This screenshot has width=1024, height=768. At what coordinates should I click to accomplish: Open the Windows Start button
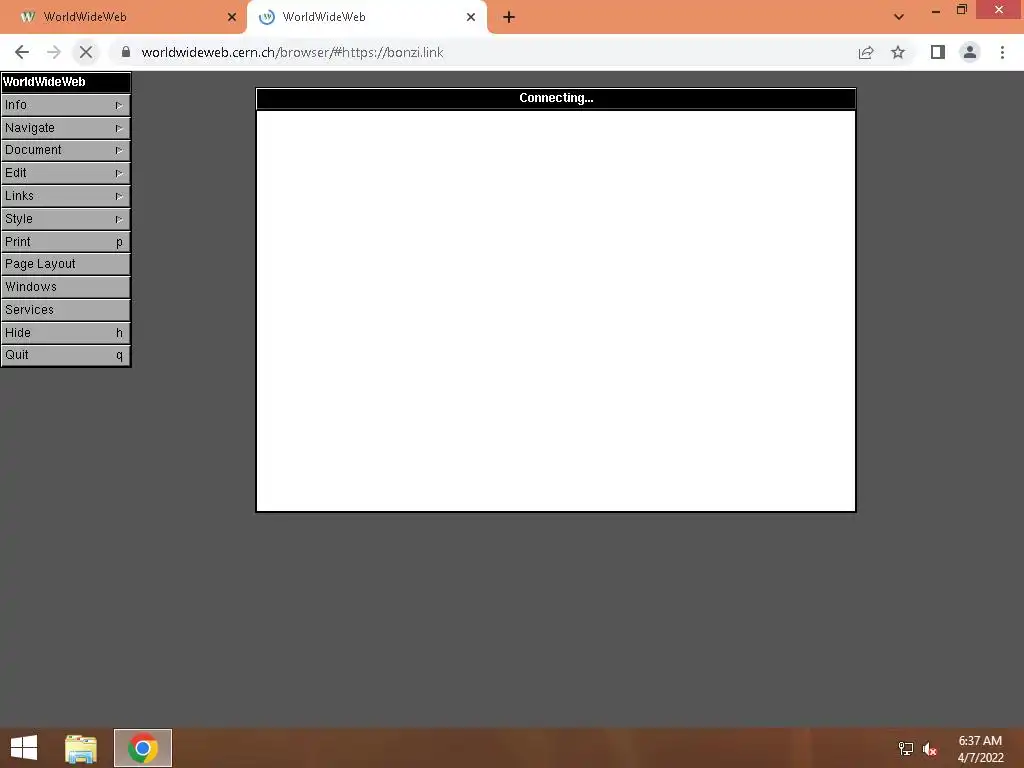(24, 748)
